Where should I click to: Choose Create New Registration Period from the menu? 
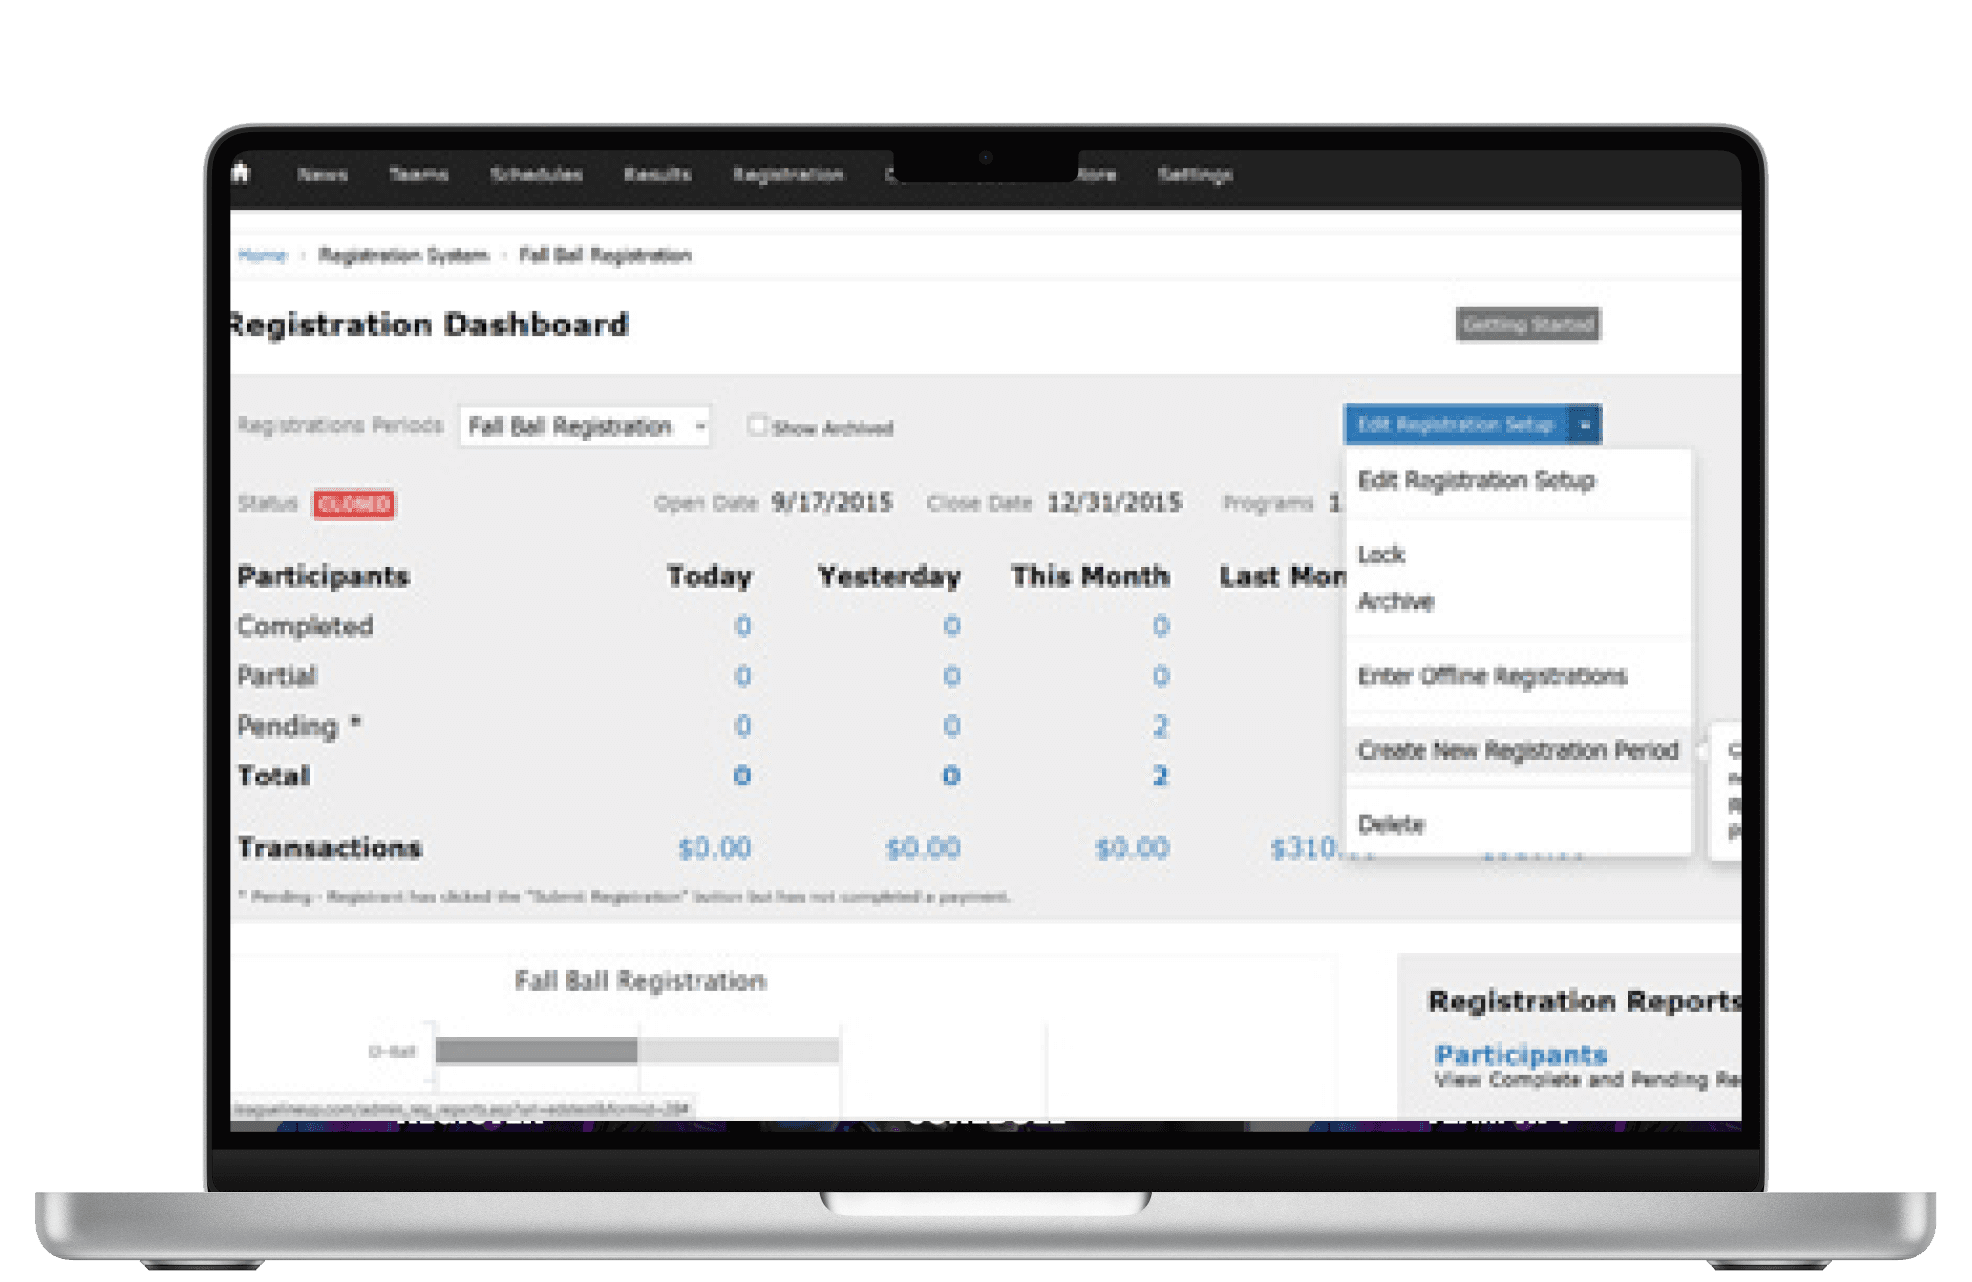[x=1516, y=750]
